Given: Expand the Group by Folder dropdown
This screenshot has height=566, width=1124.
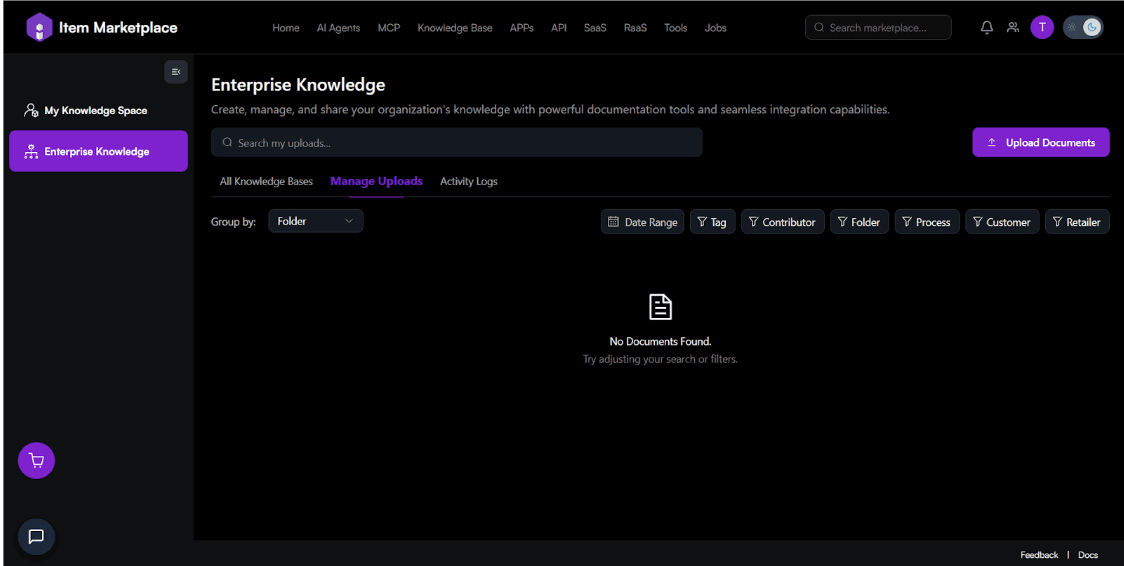Looking at the screenshot, I should click(315, 221).
